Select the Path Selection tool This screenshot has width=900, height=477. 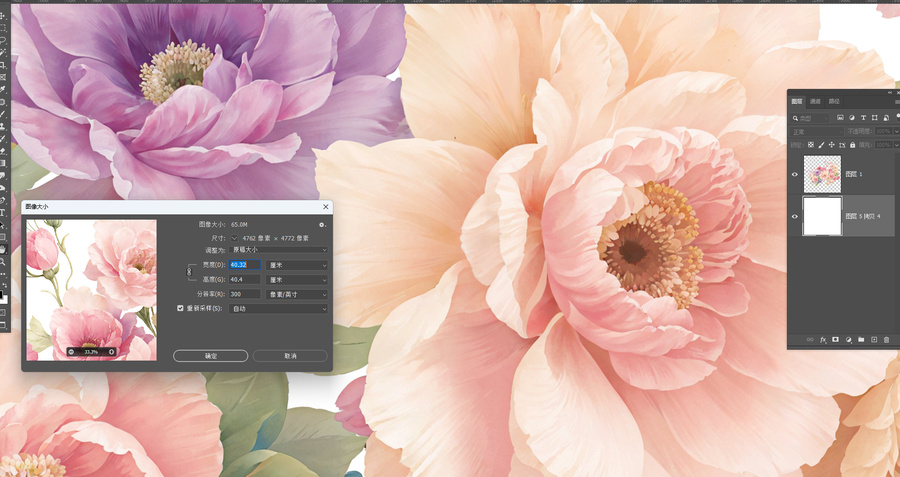pos(3,225)
